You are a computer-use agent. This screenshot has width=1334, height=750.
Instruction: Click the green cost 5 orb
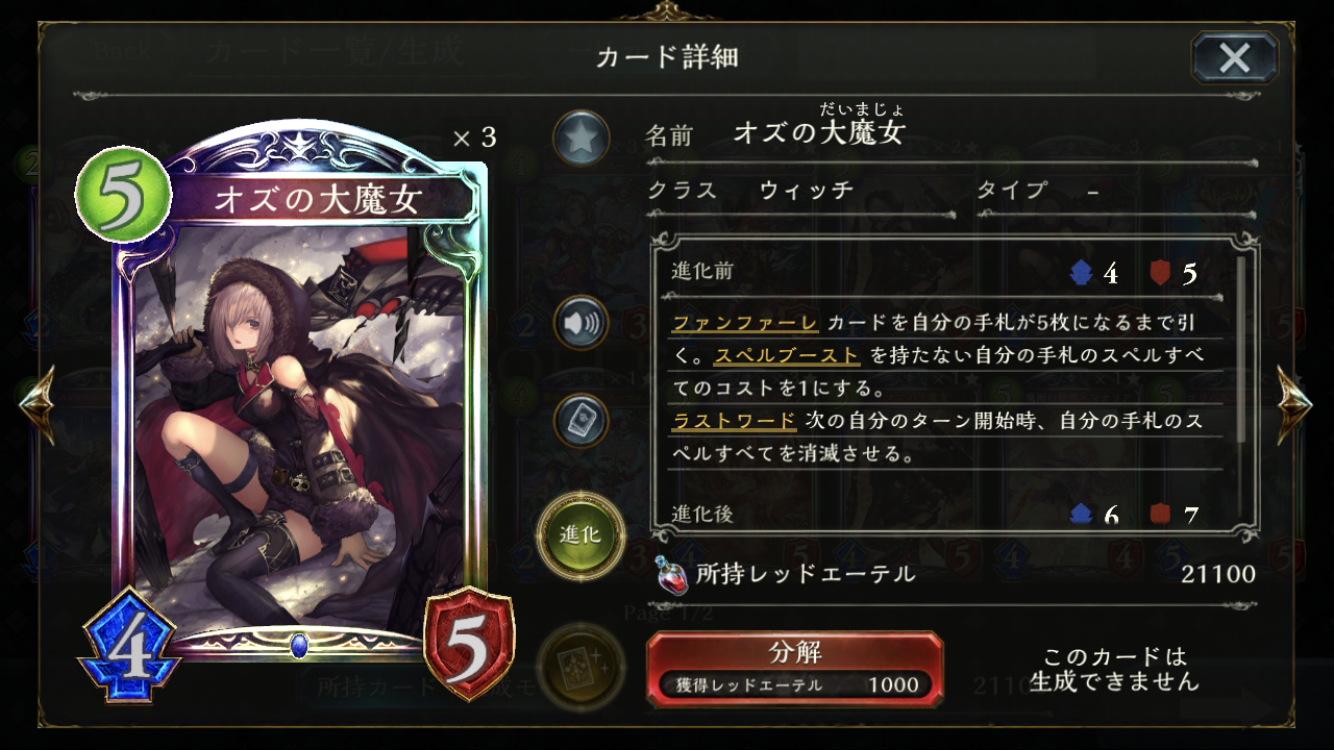click(x=122, y=194)
